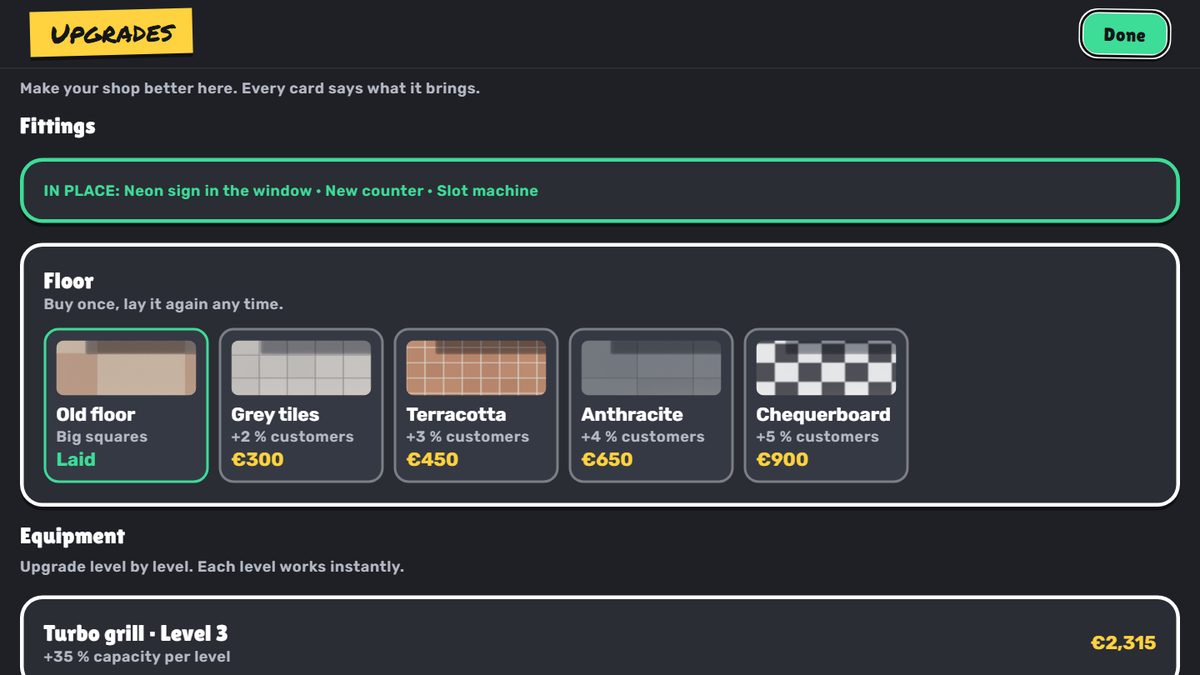Choose the Terracotta floor card

click(x=476, y=405)
